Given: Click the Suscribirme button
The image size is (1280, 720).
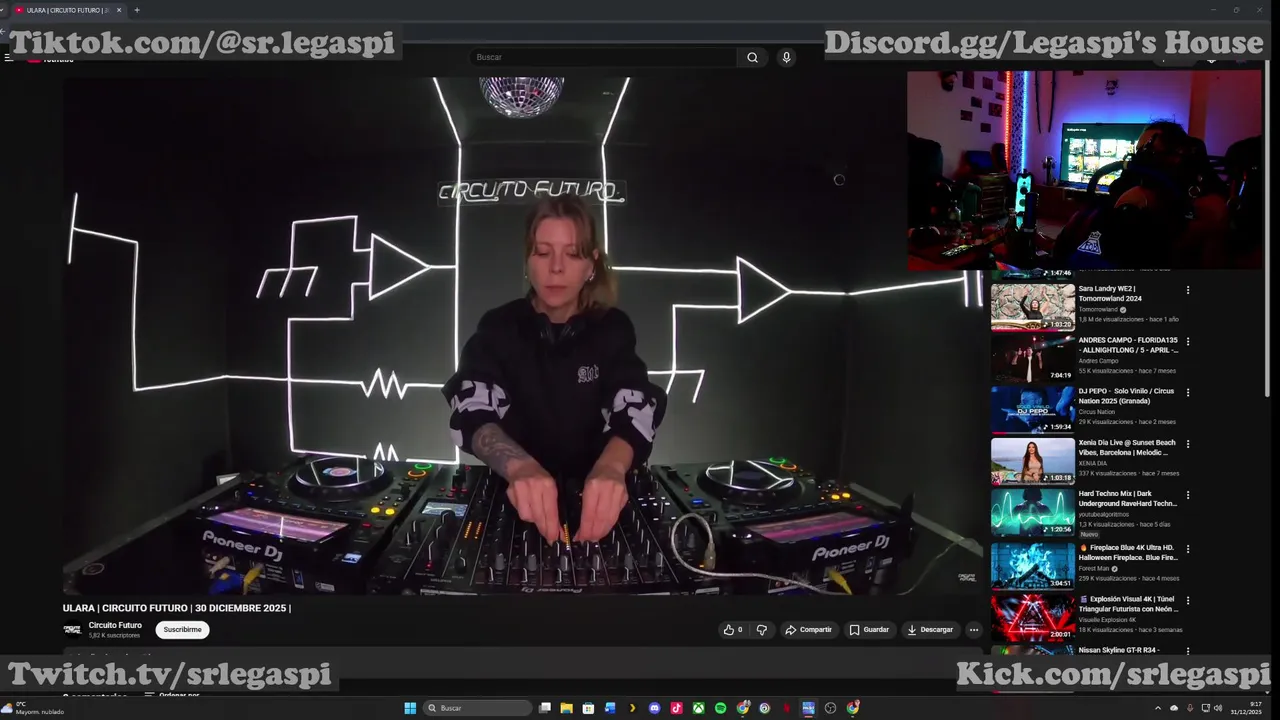Looking at the screenshot, I should (182, 630).
